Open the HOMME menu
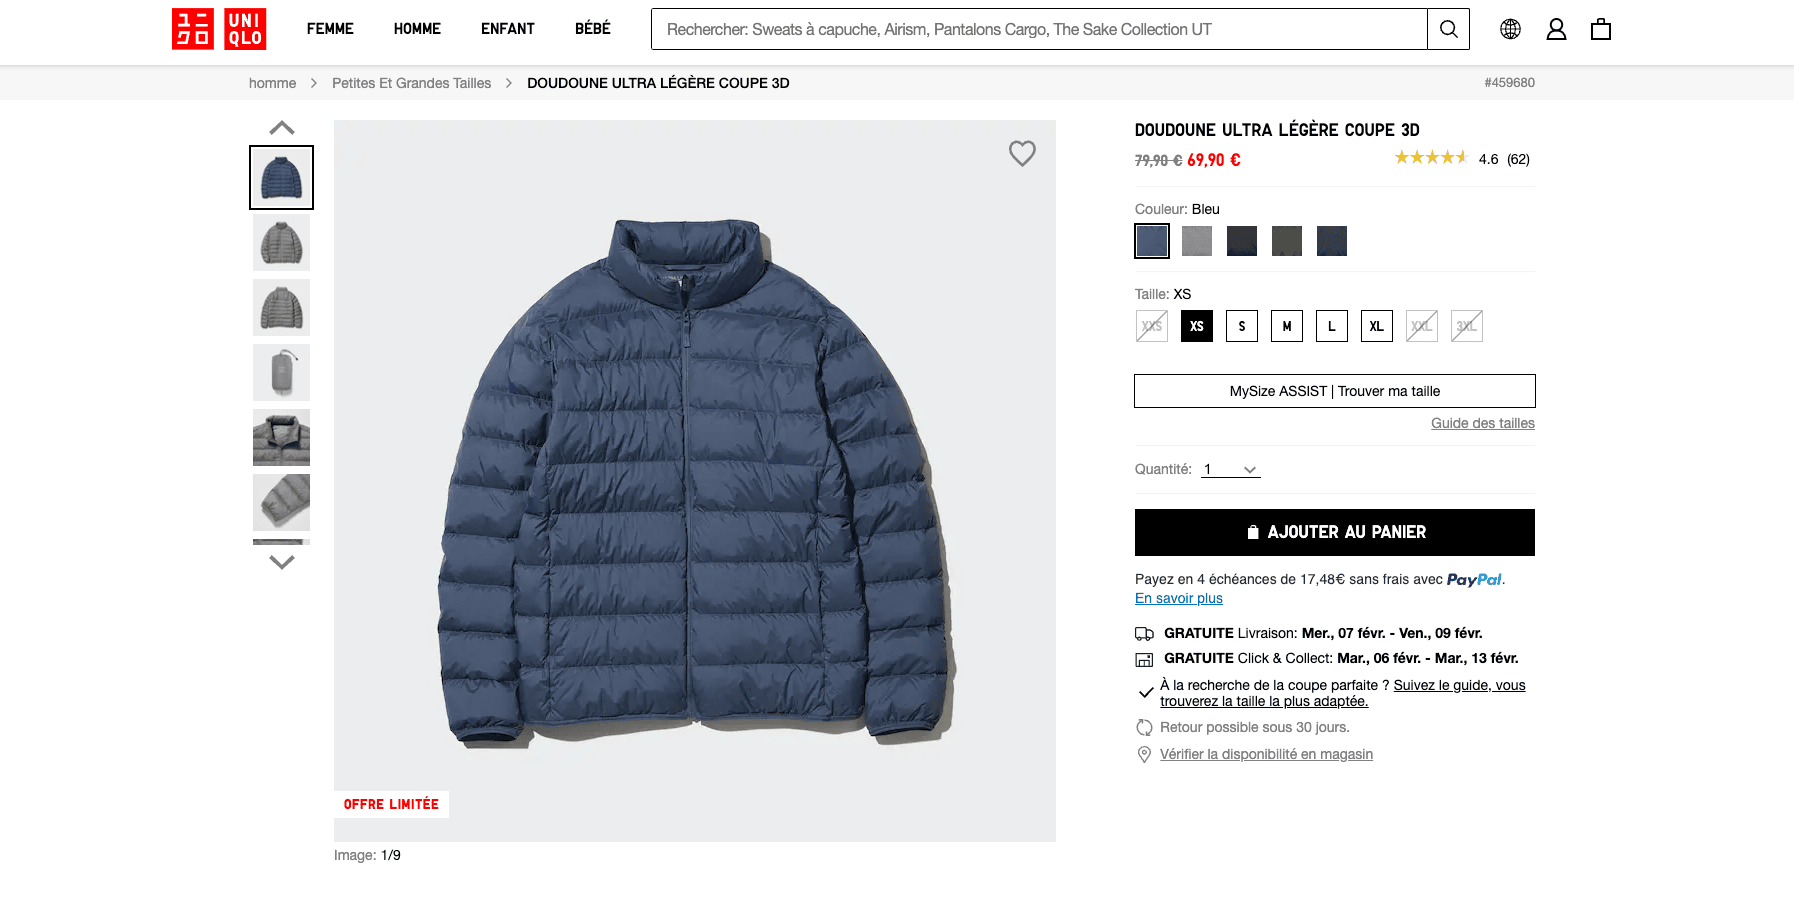Image resolution: width=1794 pixels, height=912 pixels. click(x=417, y=29)
